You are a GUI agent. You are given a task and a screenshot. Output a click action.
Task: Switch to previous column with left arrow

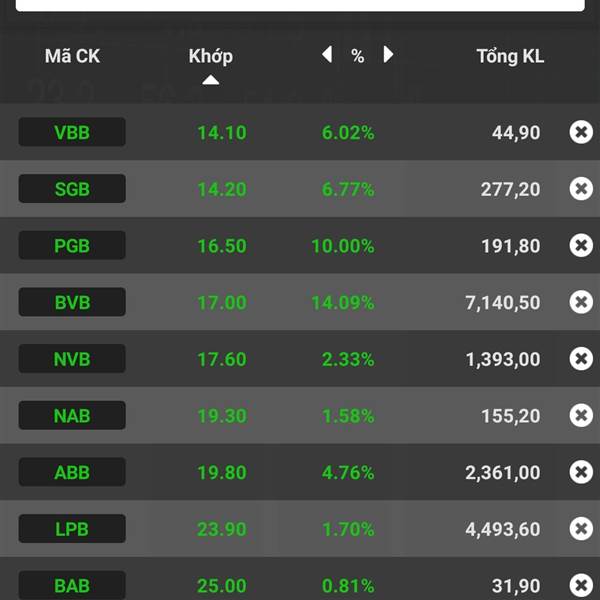coord(327,54)
